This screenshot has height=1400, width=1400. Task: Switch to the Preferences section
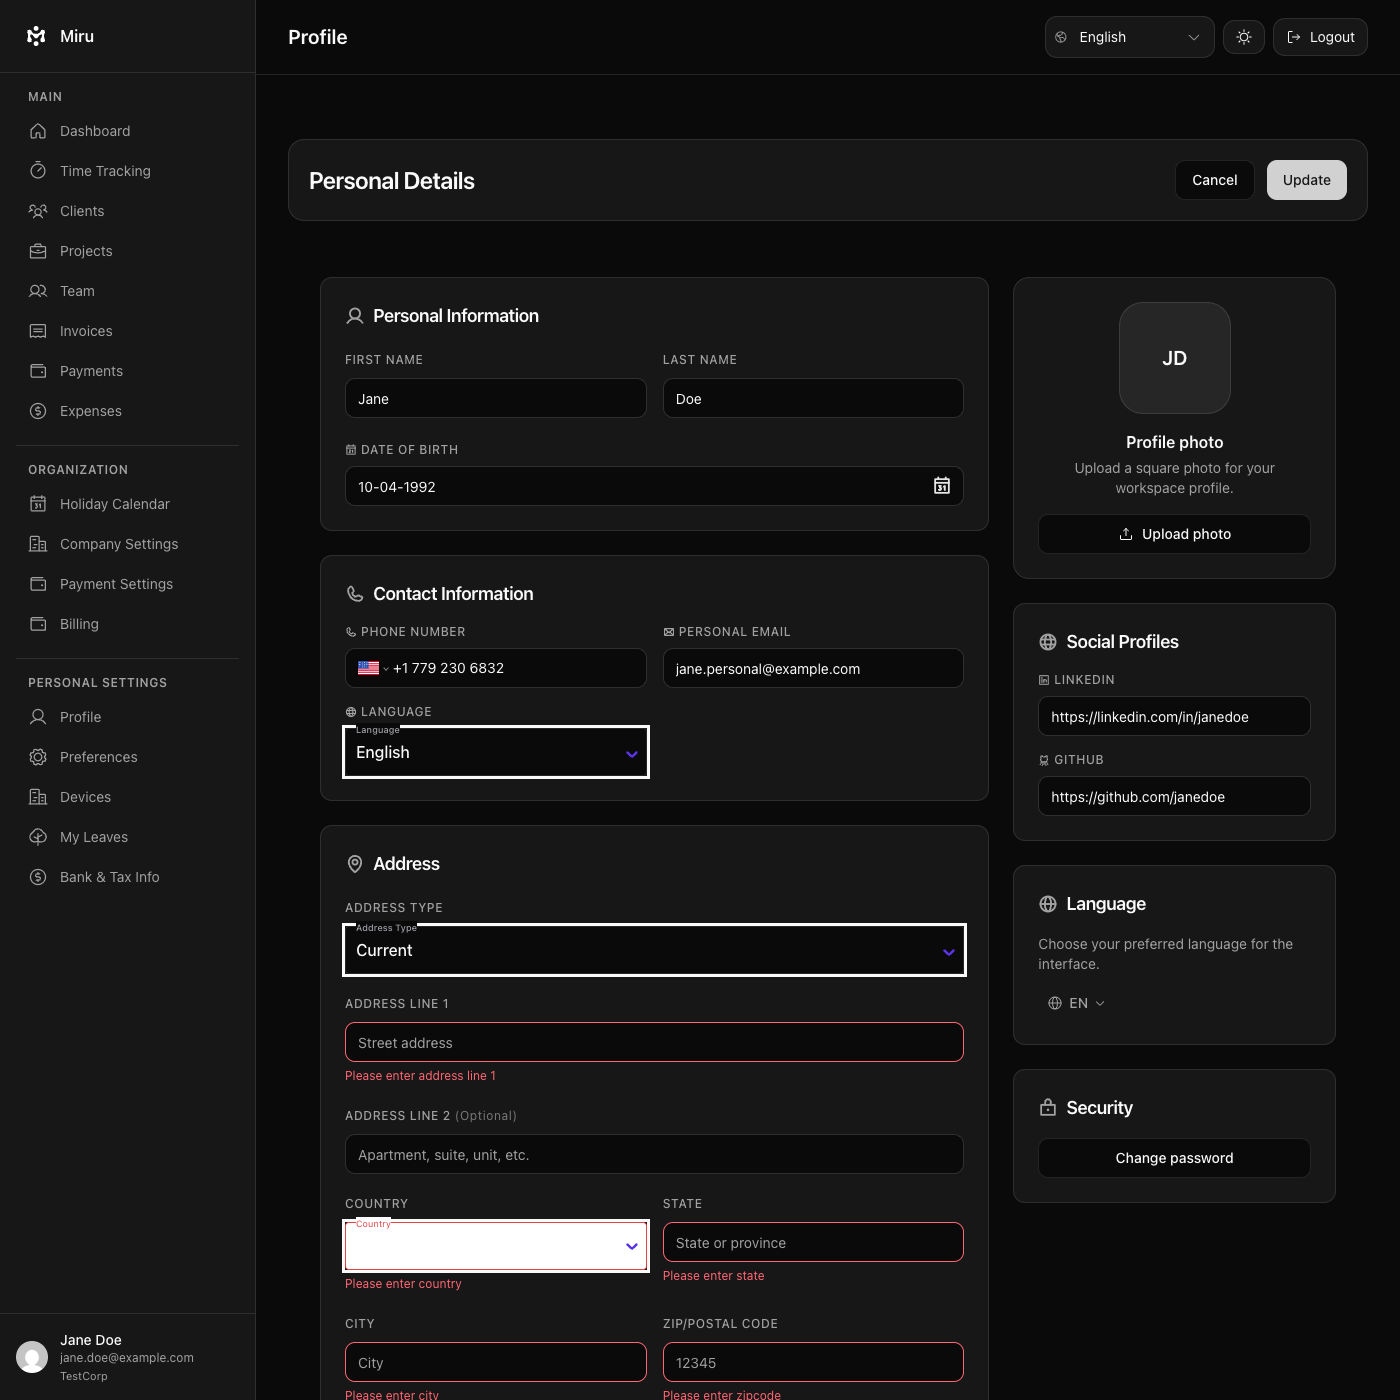[97, 757]
